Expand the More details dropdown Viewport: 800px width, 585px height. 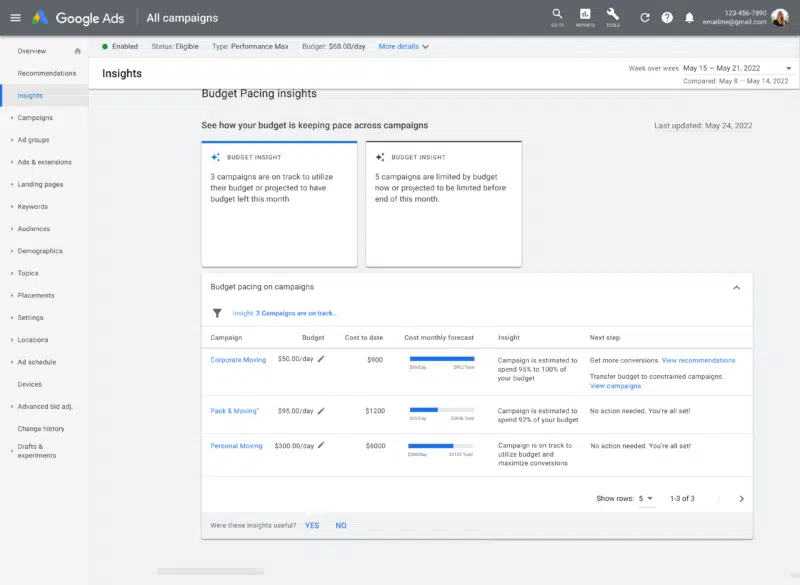404,46
